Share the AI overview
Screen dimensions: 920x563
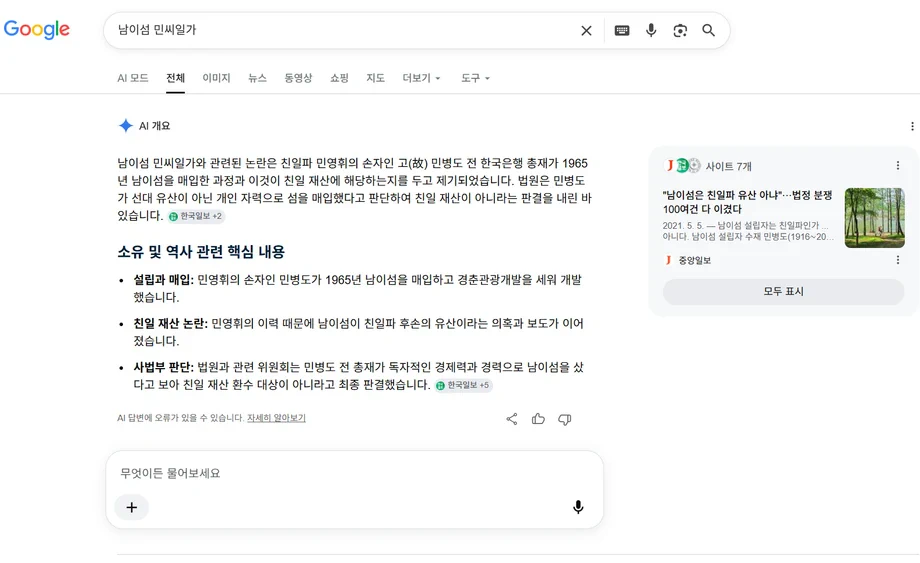point(512,419)
